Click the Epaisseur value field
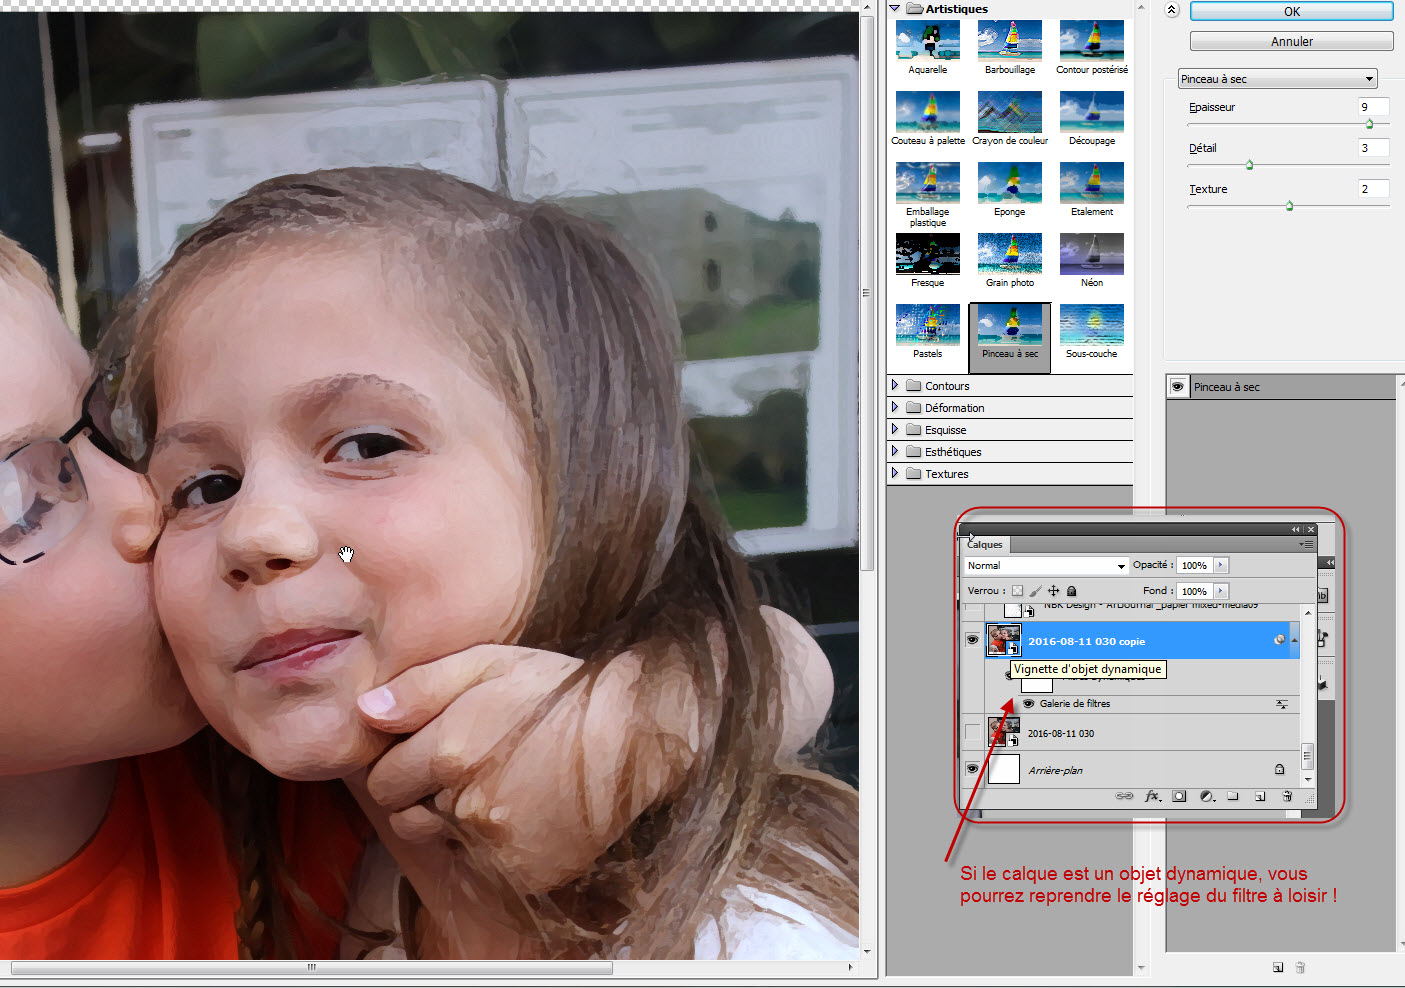This screenshot has width=1405, height=988. click(1373, 107)
